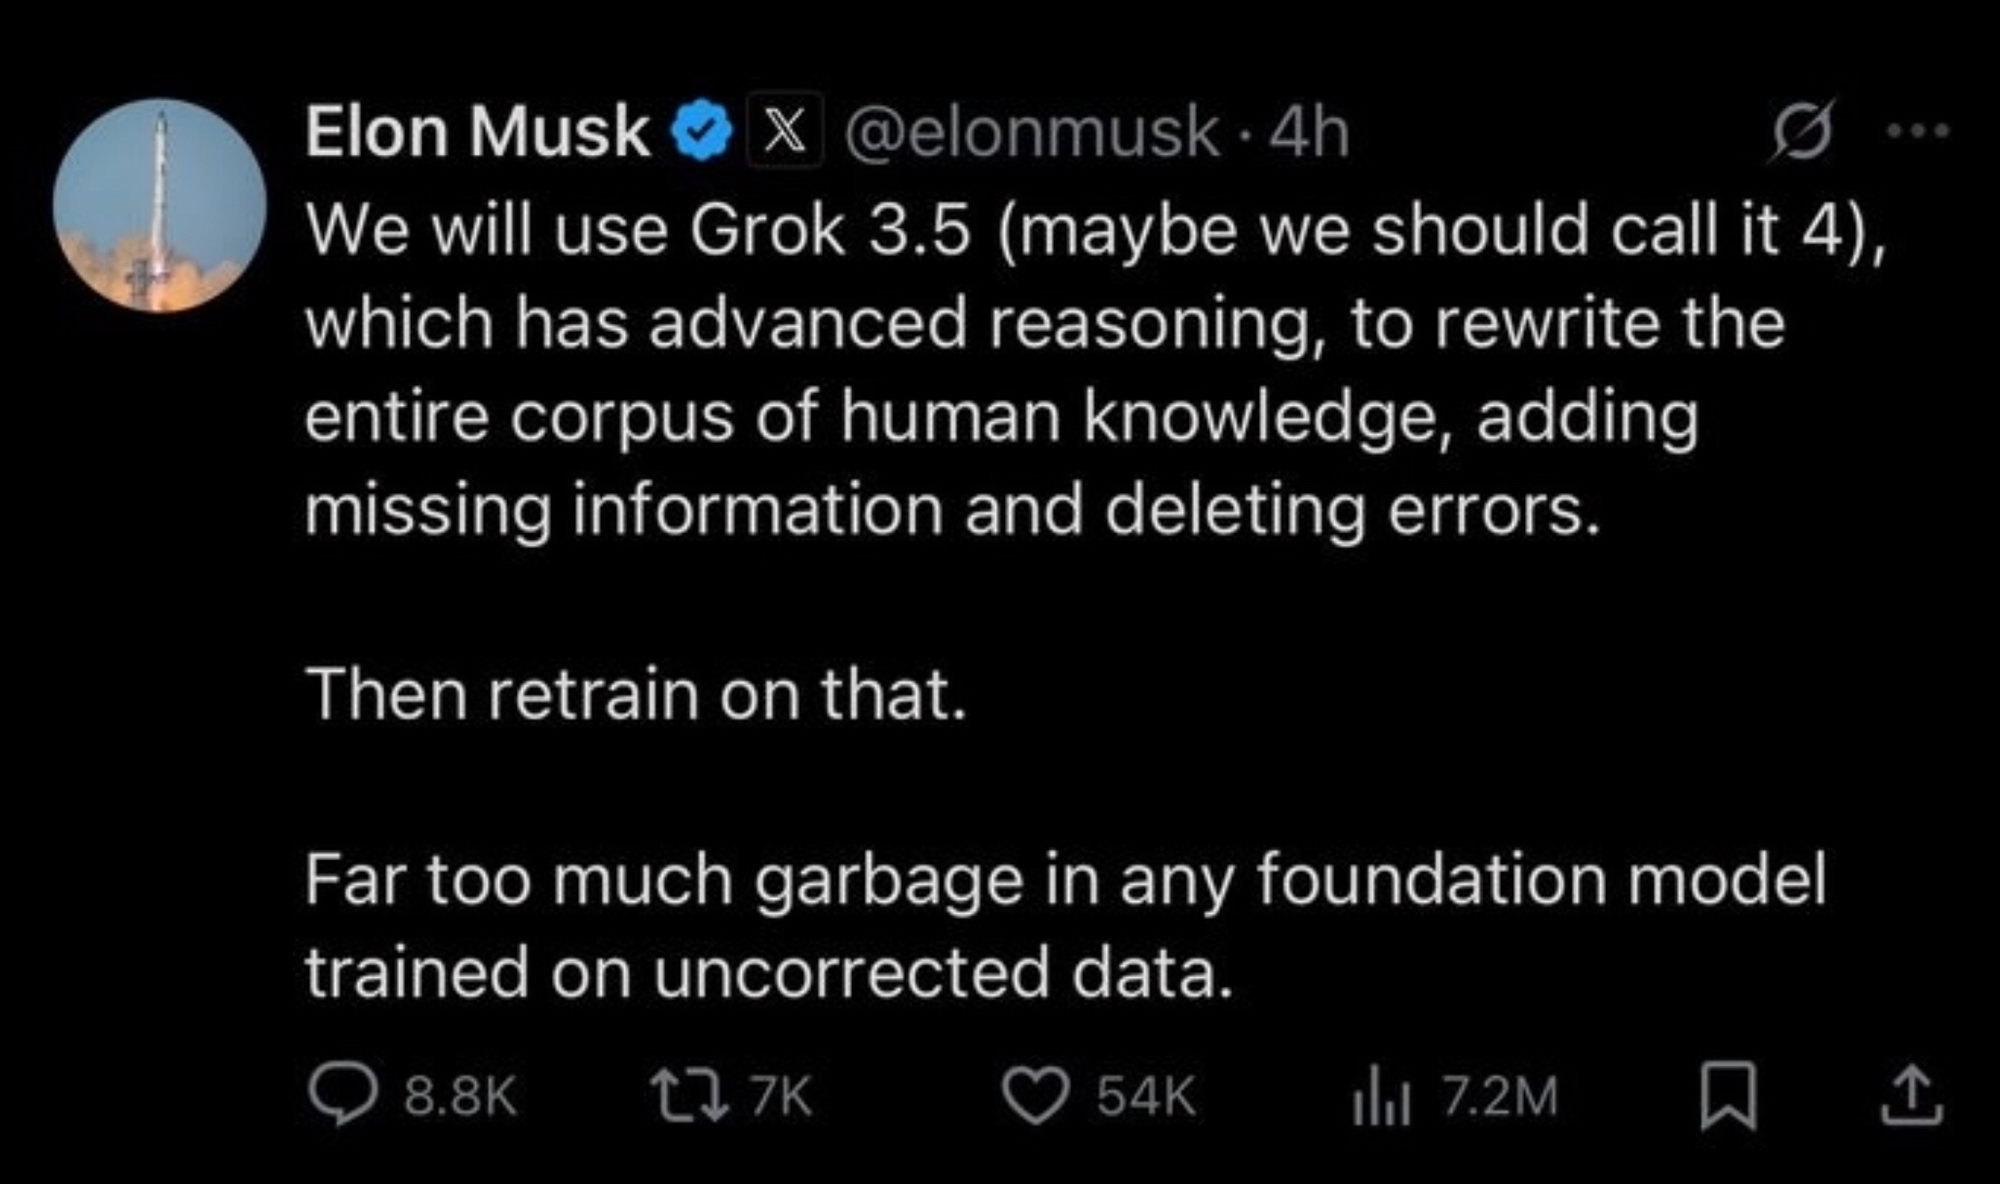
Task: Click the 54K likes count
Action: point(1145,1096)
